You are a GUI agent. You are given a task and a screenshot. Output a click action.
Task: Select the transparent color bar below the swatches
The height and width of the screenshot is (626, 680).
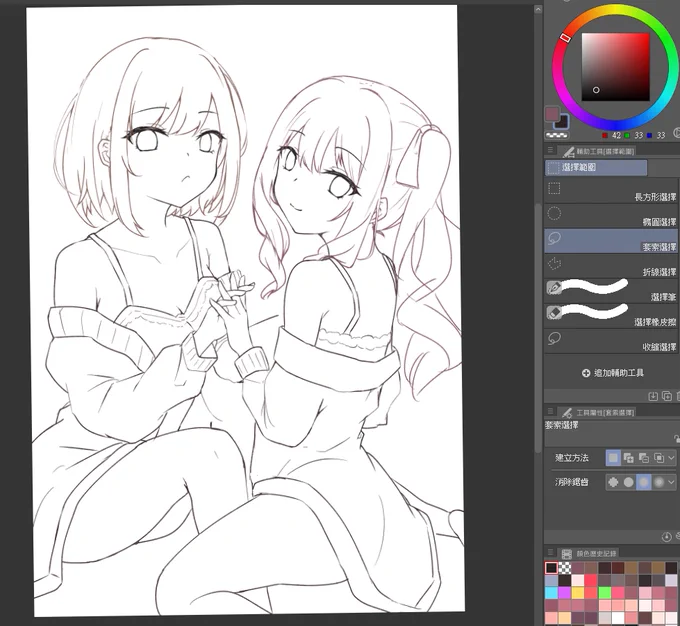(x=557, y=135)
